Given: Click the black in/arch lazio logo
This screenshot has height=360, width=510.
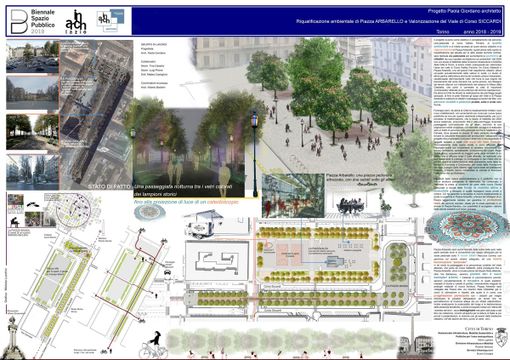Looking at the screenshot, I should 76,22.
